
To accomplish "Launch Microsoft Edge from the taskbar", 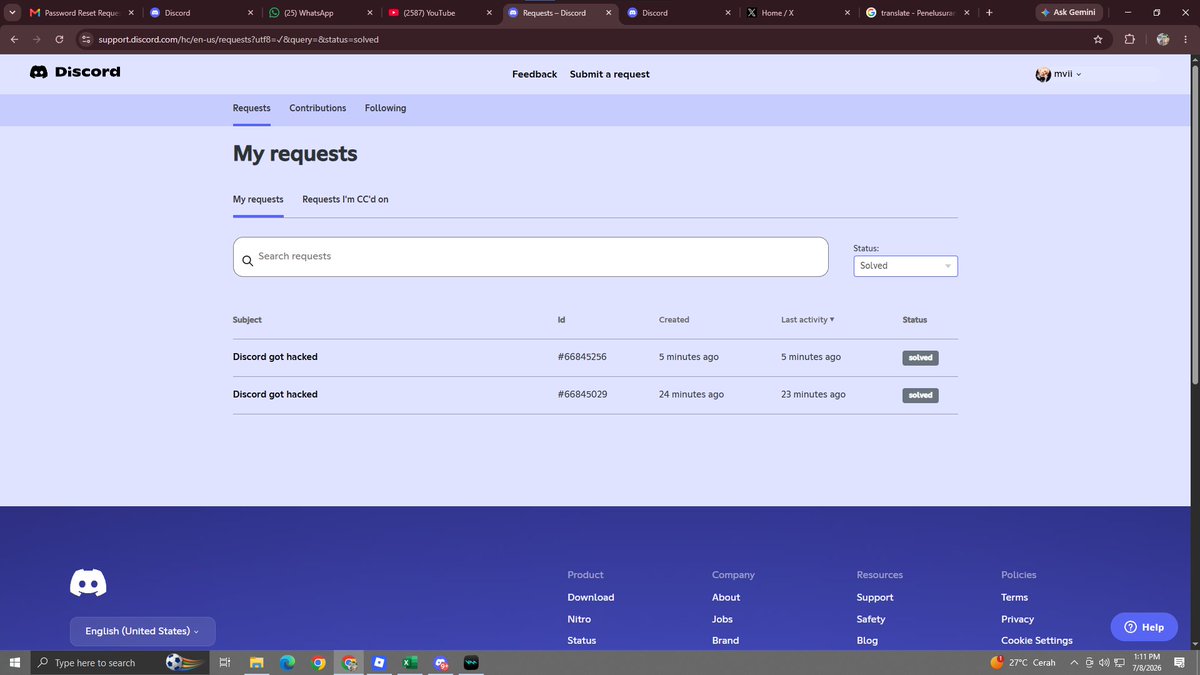I will (x=287, y=662).
